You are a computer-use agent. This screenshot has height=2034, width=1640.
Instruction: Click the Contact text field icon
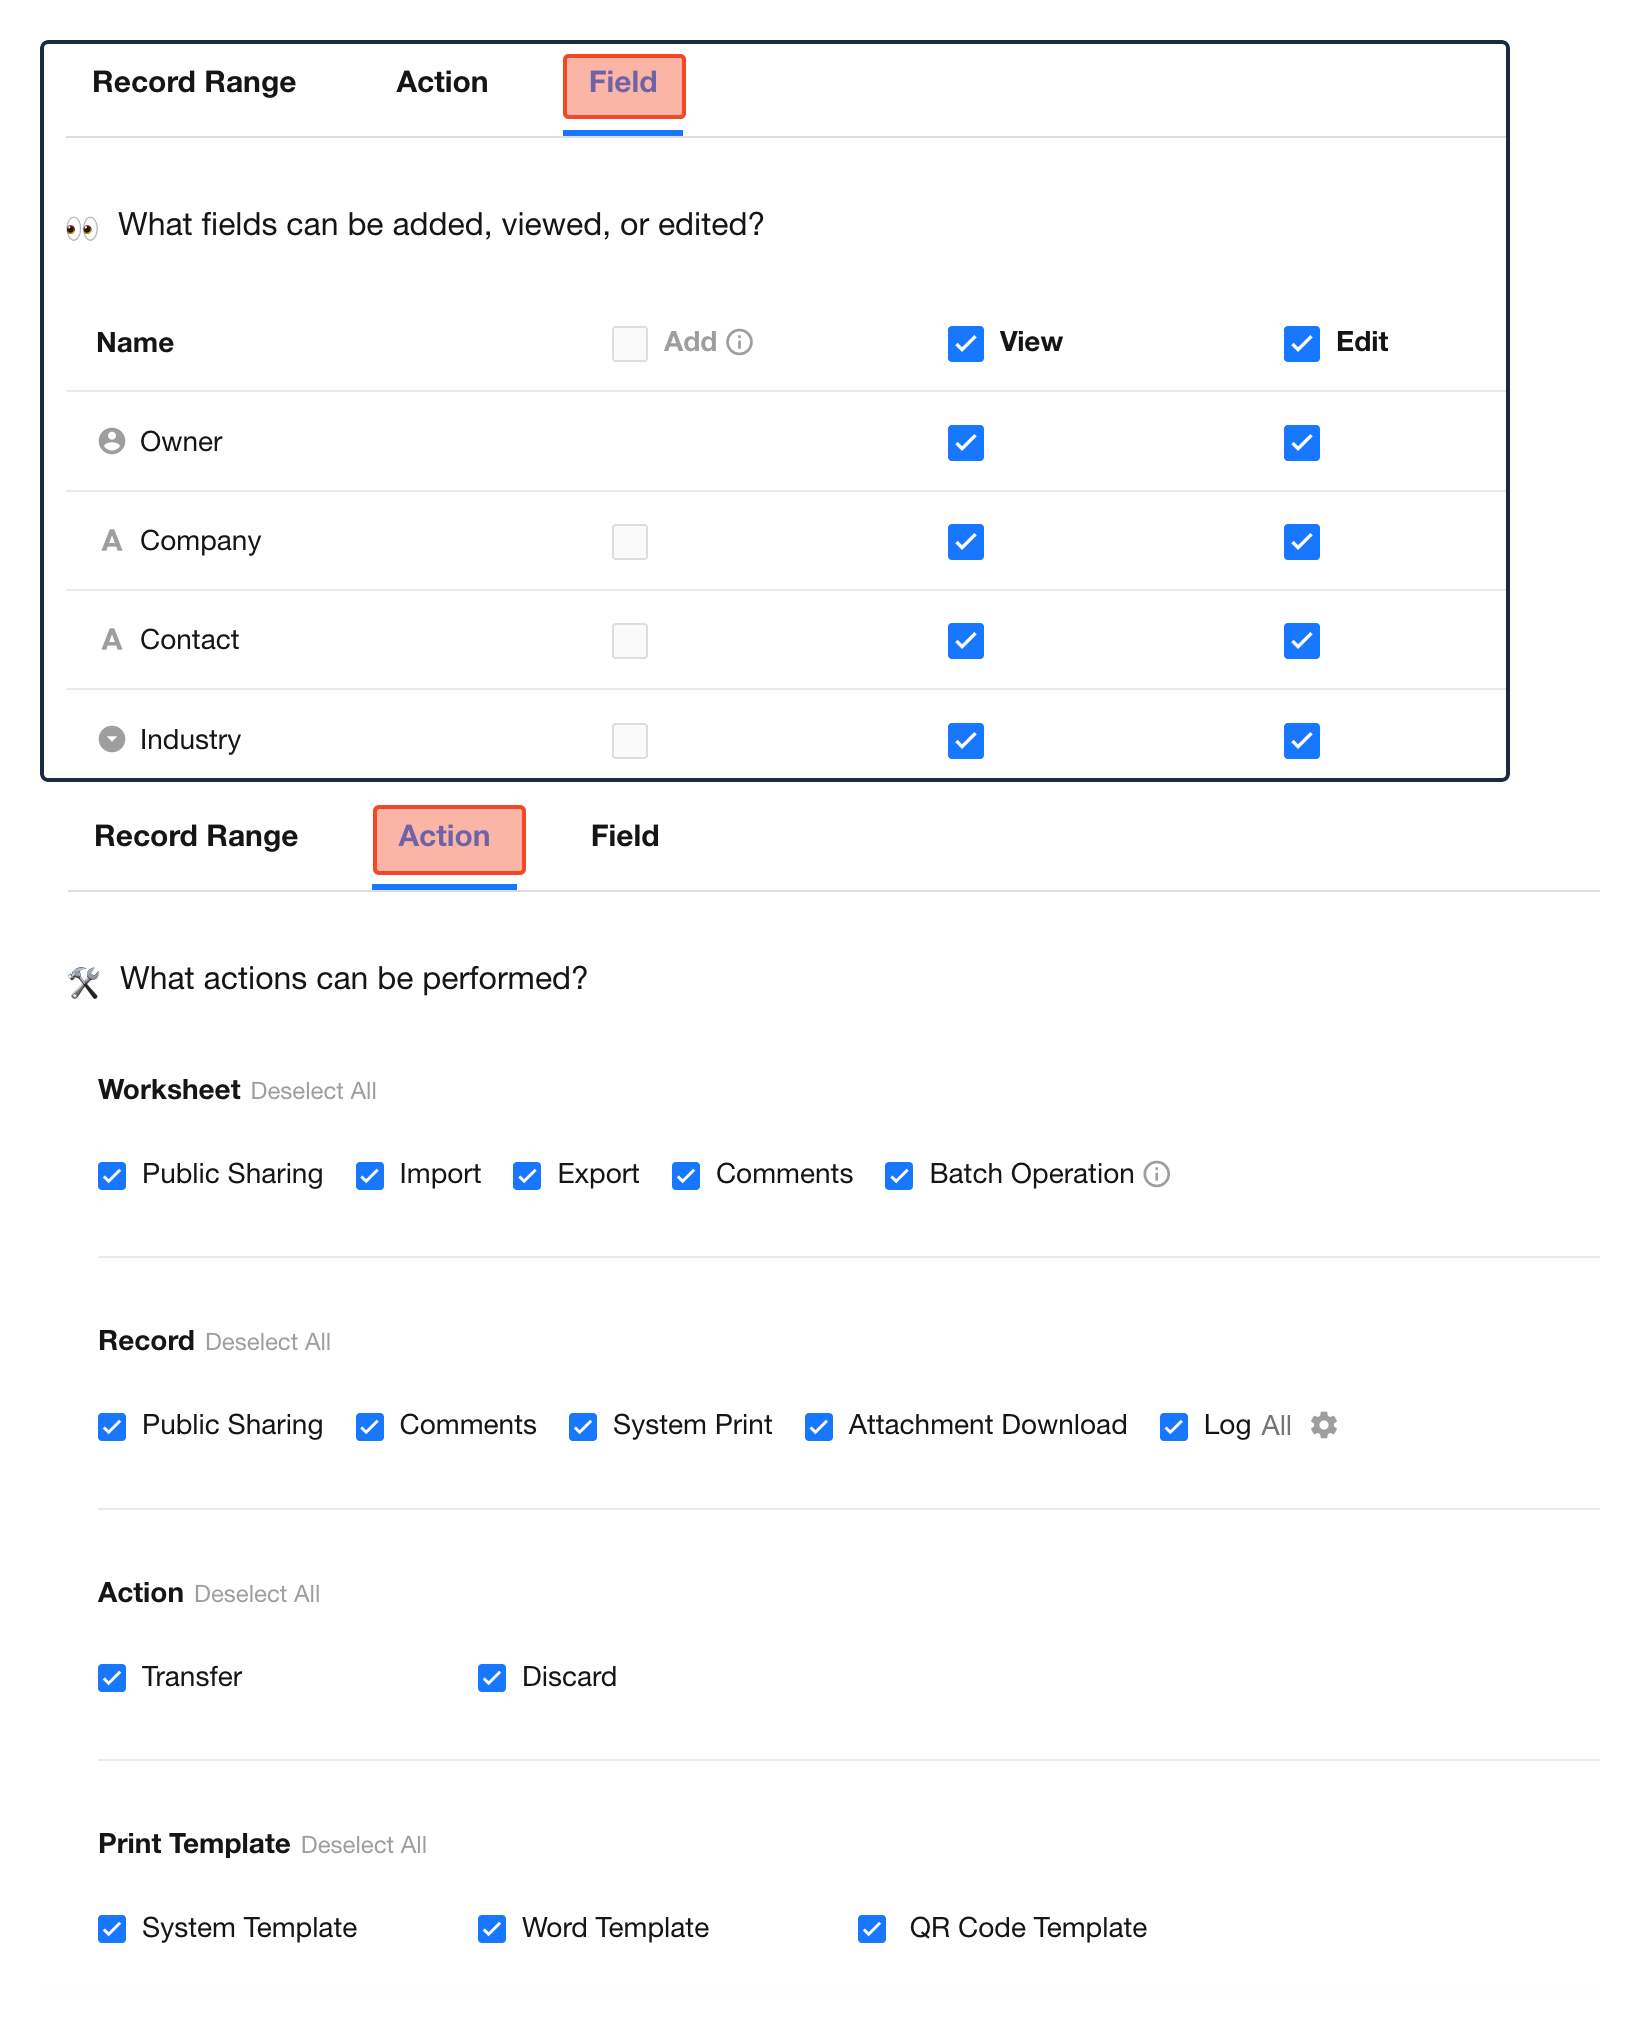[112, 640]
